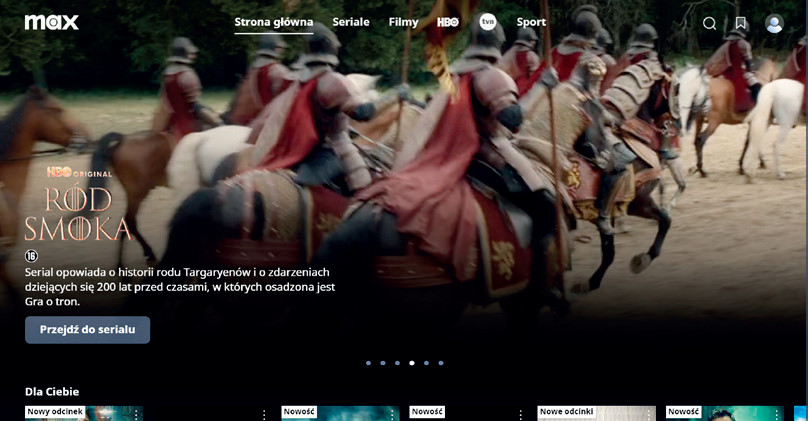808x421 pixels.
Task: Switch to the Filmy section
Action: tap(403, 22)
